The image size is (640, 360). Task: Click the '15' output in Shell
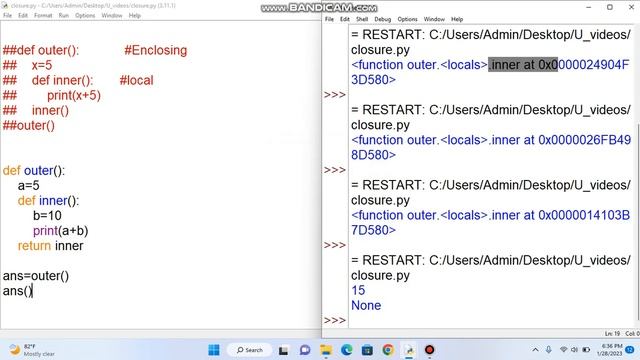pos(358,290)
